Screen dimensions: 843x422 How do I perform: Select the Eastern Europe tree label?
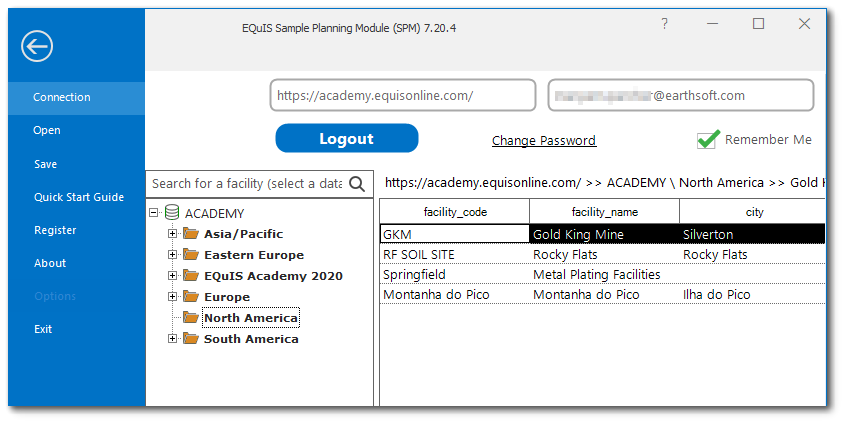point(254,255)
